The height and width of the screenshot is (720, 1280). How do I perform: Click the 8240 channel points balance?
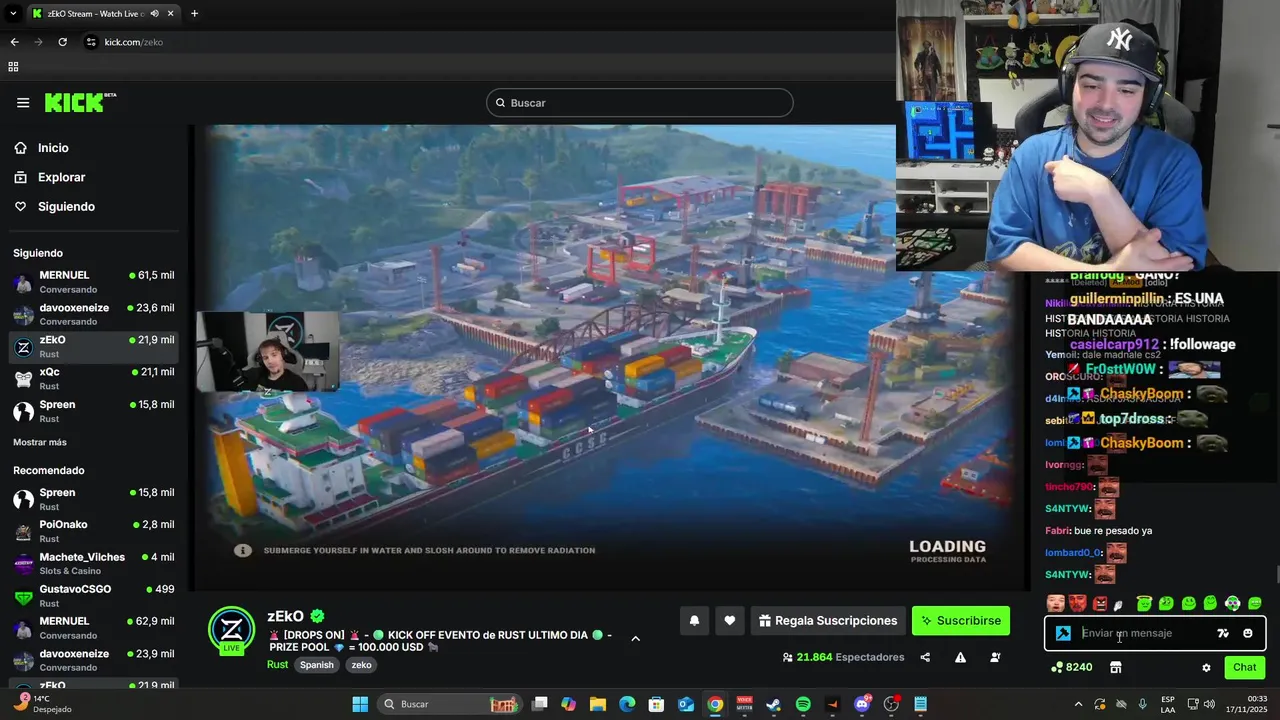[1072, 667]
